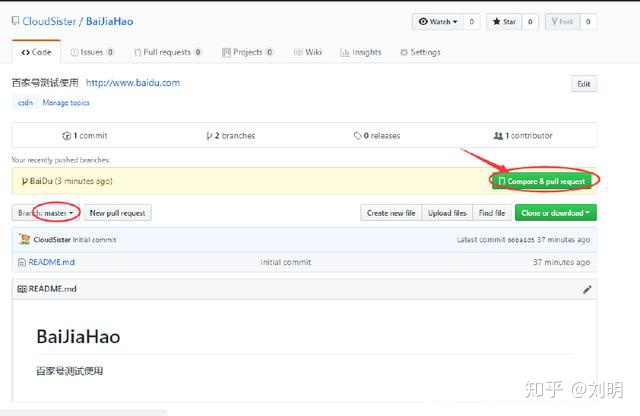Switch to the Code tab

tap(36, 52)
